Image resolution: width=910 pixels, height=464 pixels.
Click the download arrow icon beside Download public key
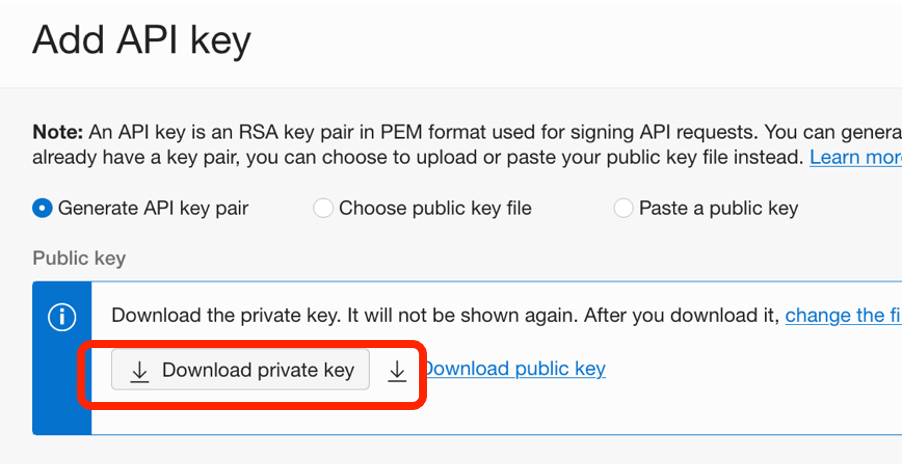pos(397,371)
